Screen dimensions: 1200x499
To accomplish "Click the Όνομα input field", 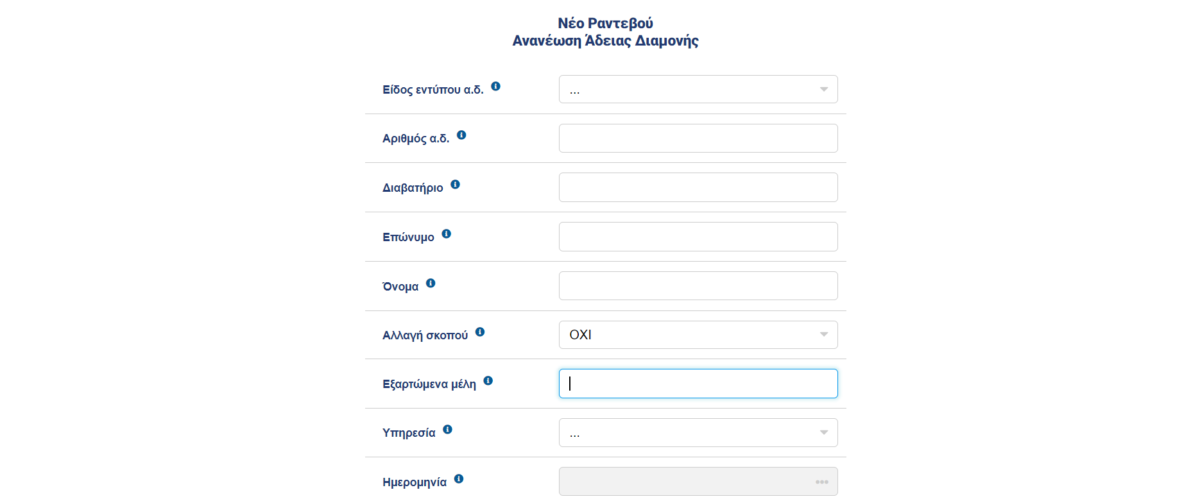I will [698, 286].
